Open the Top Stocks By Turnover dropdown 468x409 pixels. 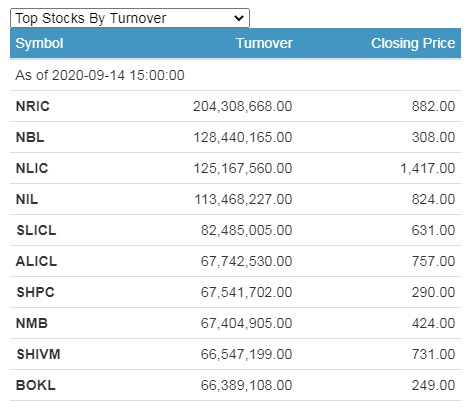pos(130,18)
